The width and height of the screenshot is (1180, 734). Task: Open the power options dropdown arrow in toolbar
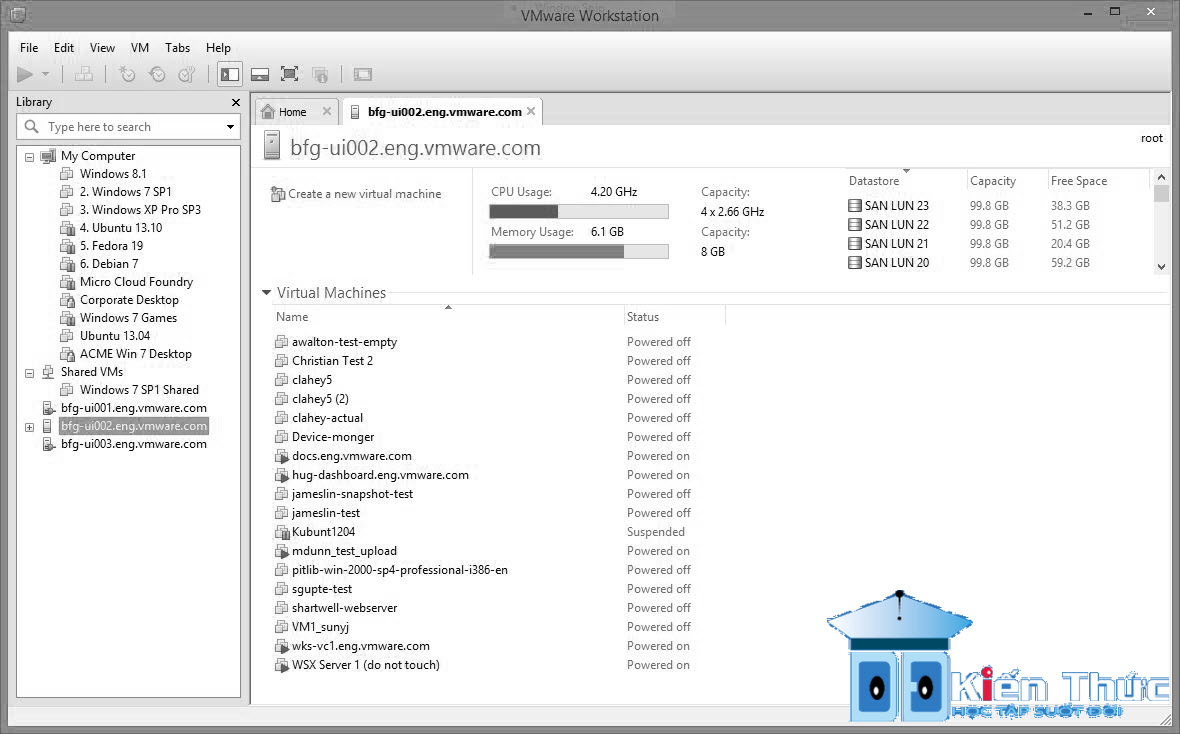pyautogui.click(x=45, y=74)
